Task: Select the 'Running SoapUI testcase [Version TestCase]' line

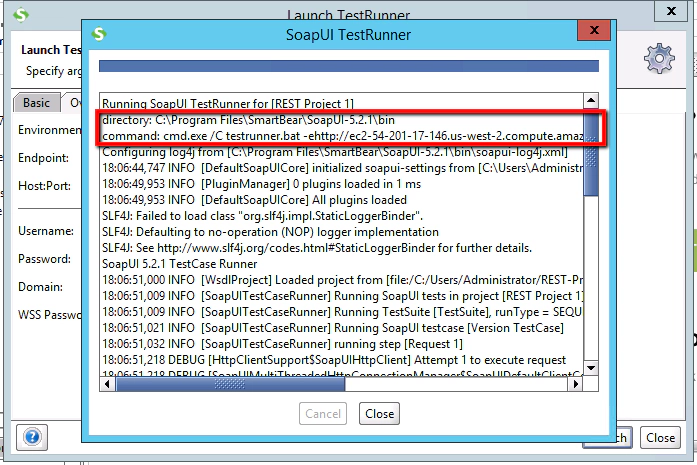Action: point(333,328)
